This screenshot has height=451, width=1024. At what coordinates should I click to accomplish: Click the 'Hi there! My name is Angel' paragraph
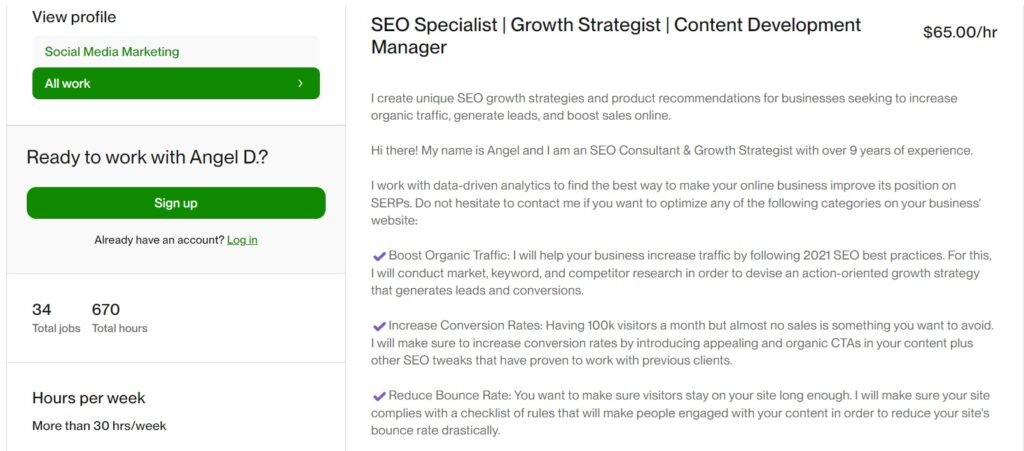click(x=670, y=151)
